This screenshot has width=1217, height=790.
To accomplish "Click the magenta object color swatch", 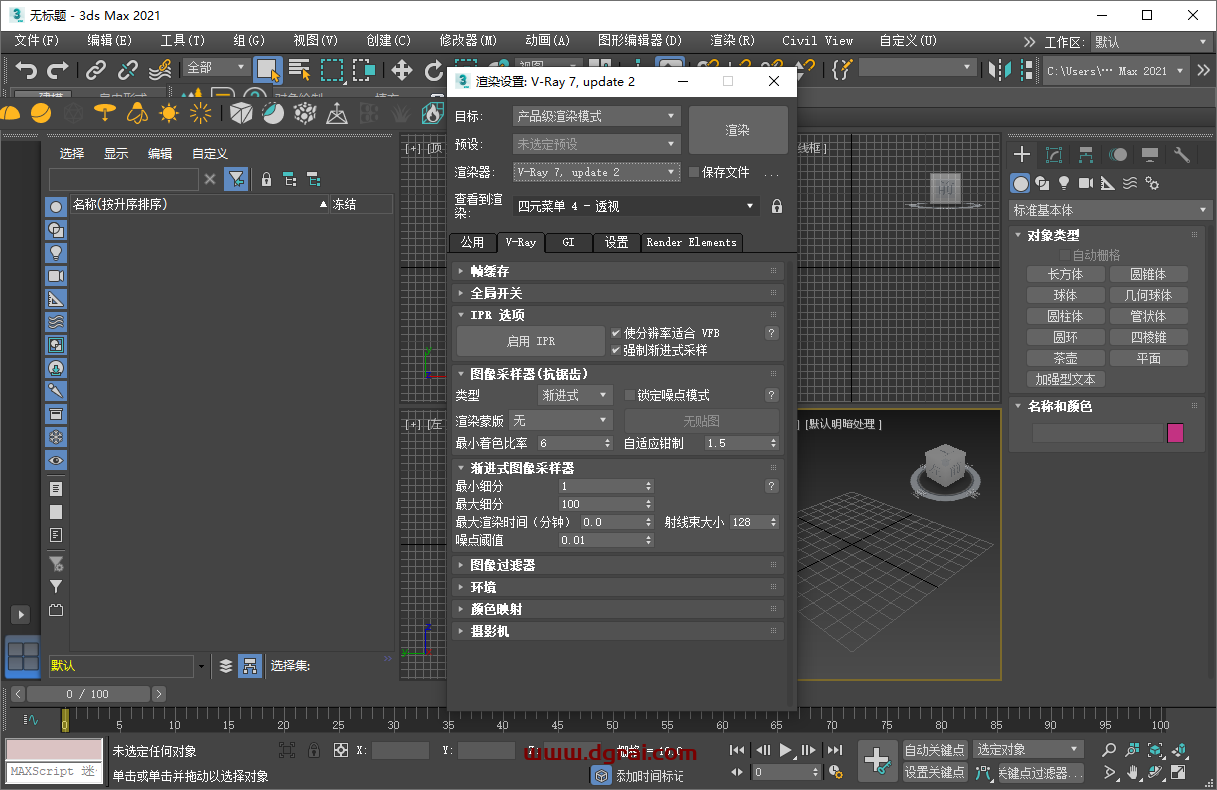I will 1176,433.
